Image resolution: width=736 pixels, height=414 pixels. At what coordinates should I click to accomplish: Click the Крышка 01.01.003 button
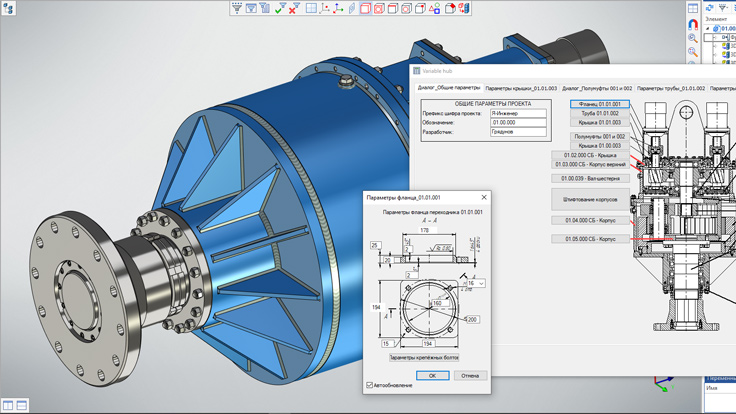pos(600,123)
